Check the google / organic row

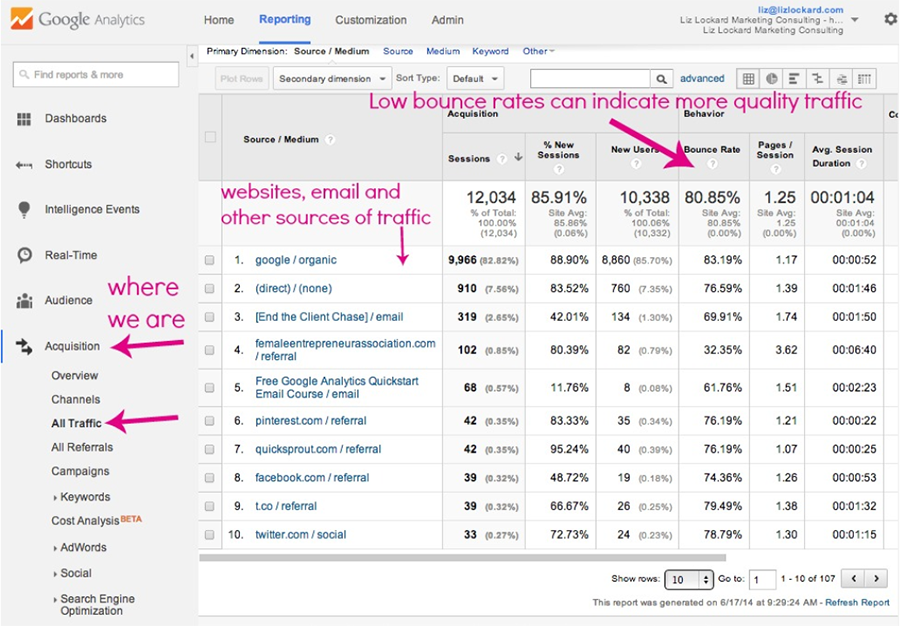click(210, 260)
